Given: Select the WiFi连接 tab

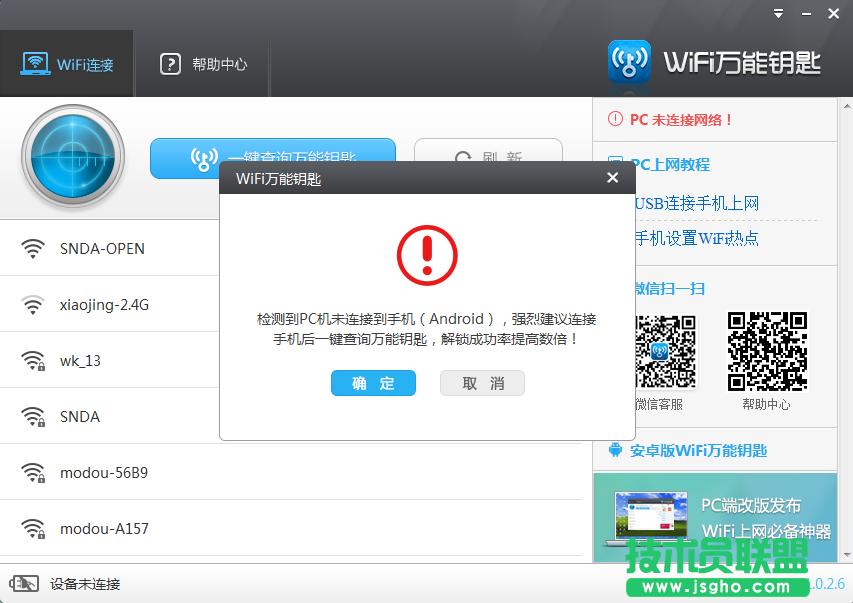Looking at the screenshot, I should (x=67, y=62).
